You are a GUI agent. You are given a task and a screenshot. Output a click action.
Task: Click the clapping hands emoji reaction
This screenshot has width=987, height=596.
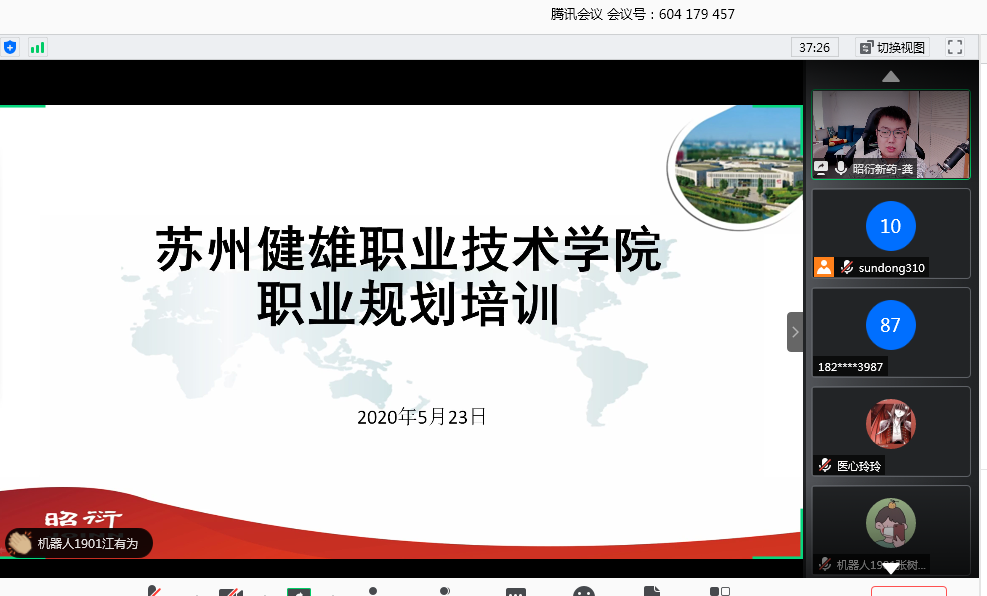[x=20, y=543]
